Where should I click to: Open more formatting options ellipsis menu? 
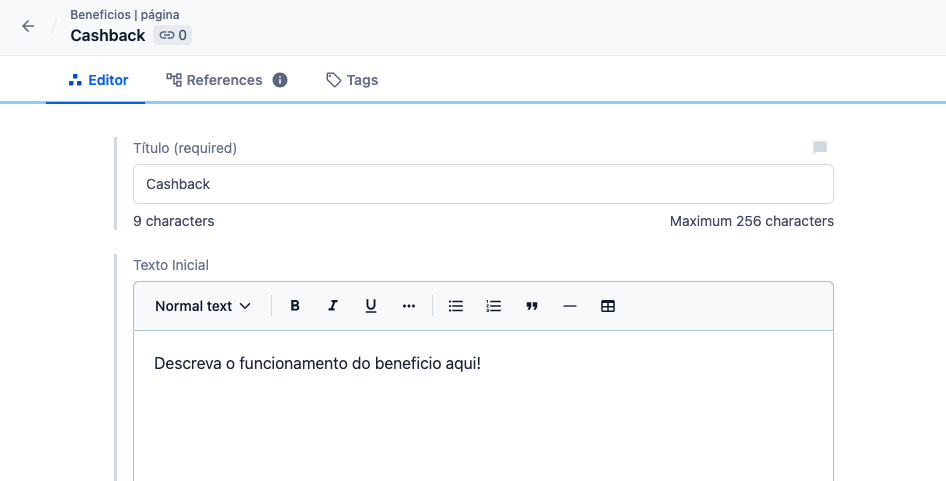[409, 306]
